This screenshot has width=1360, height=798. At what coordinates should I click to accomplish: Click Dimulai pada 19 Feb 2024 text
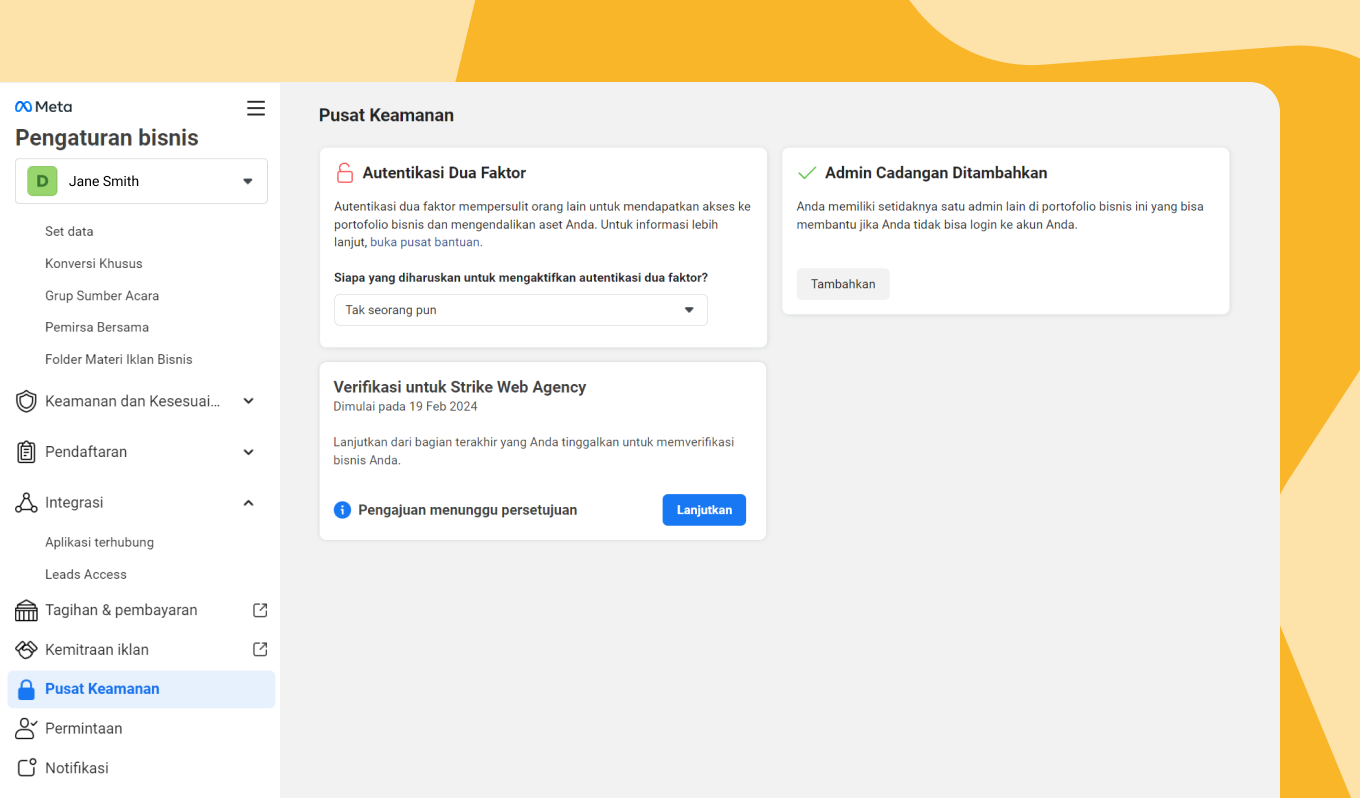(x=405, y=407)
